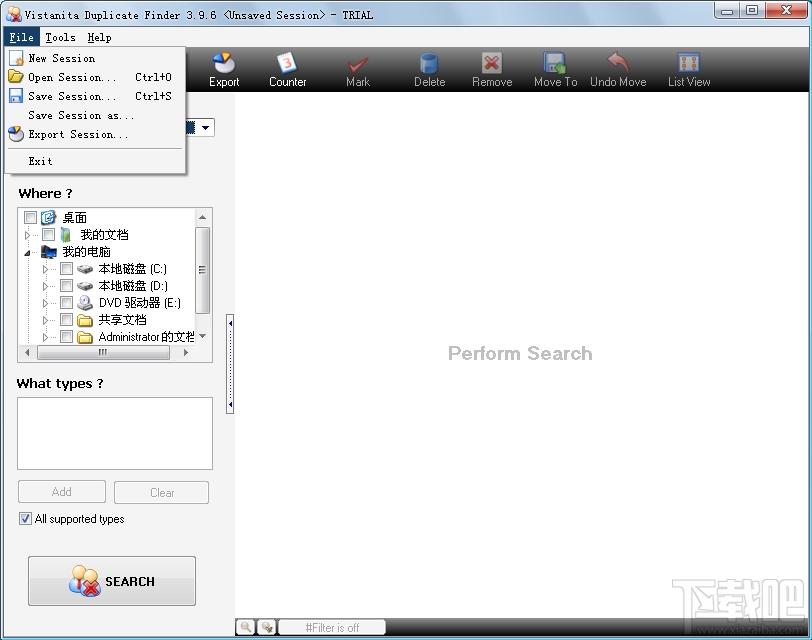Choose Save Session... Ctrl+S entry

point(95,96)
